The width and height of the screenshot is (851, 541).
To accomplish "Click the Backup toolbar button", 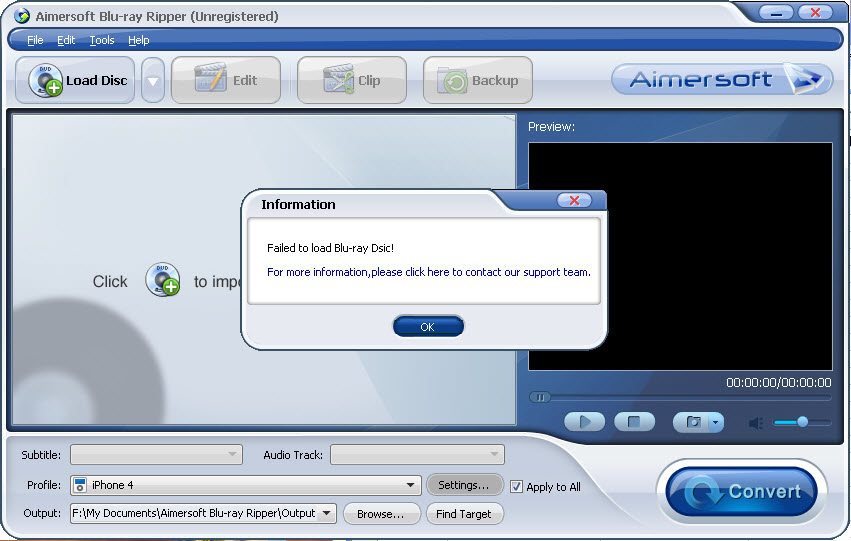I will (478, 80).
